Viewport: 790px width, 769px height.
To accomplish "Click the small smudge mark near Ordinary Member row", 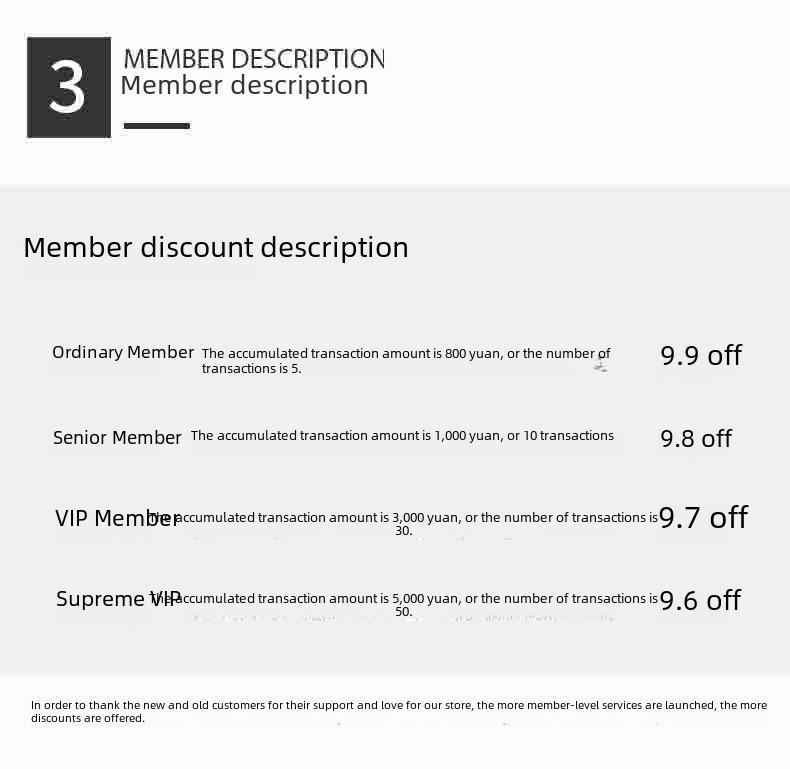I will point(601,364).
